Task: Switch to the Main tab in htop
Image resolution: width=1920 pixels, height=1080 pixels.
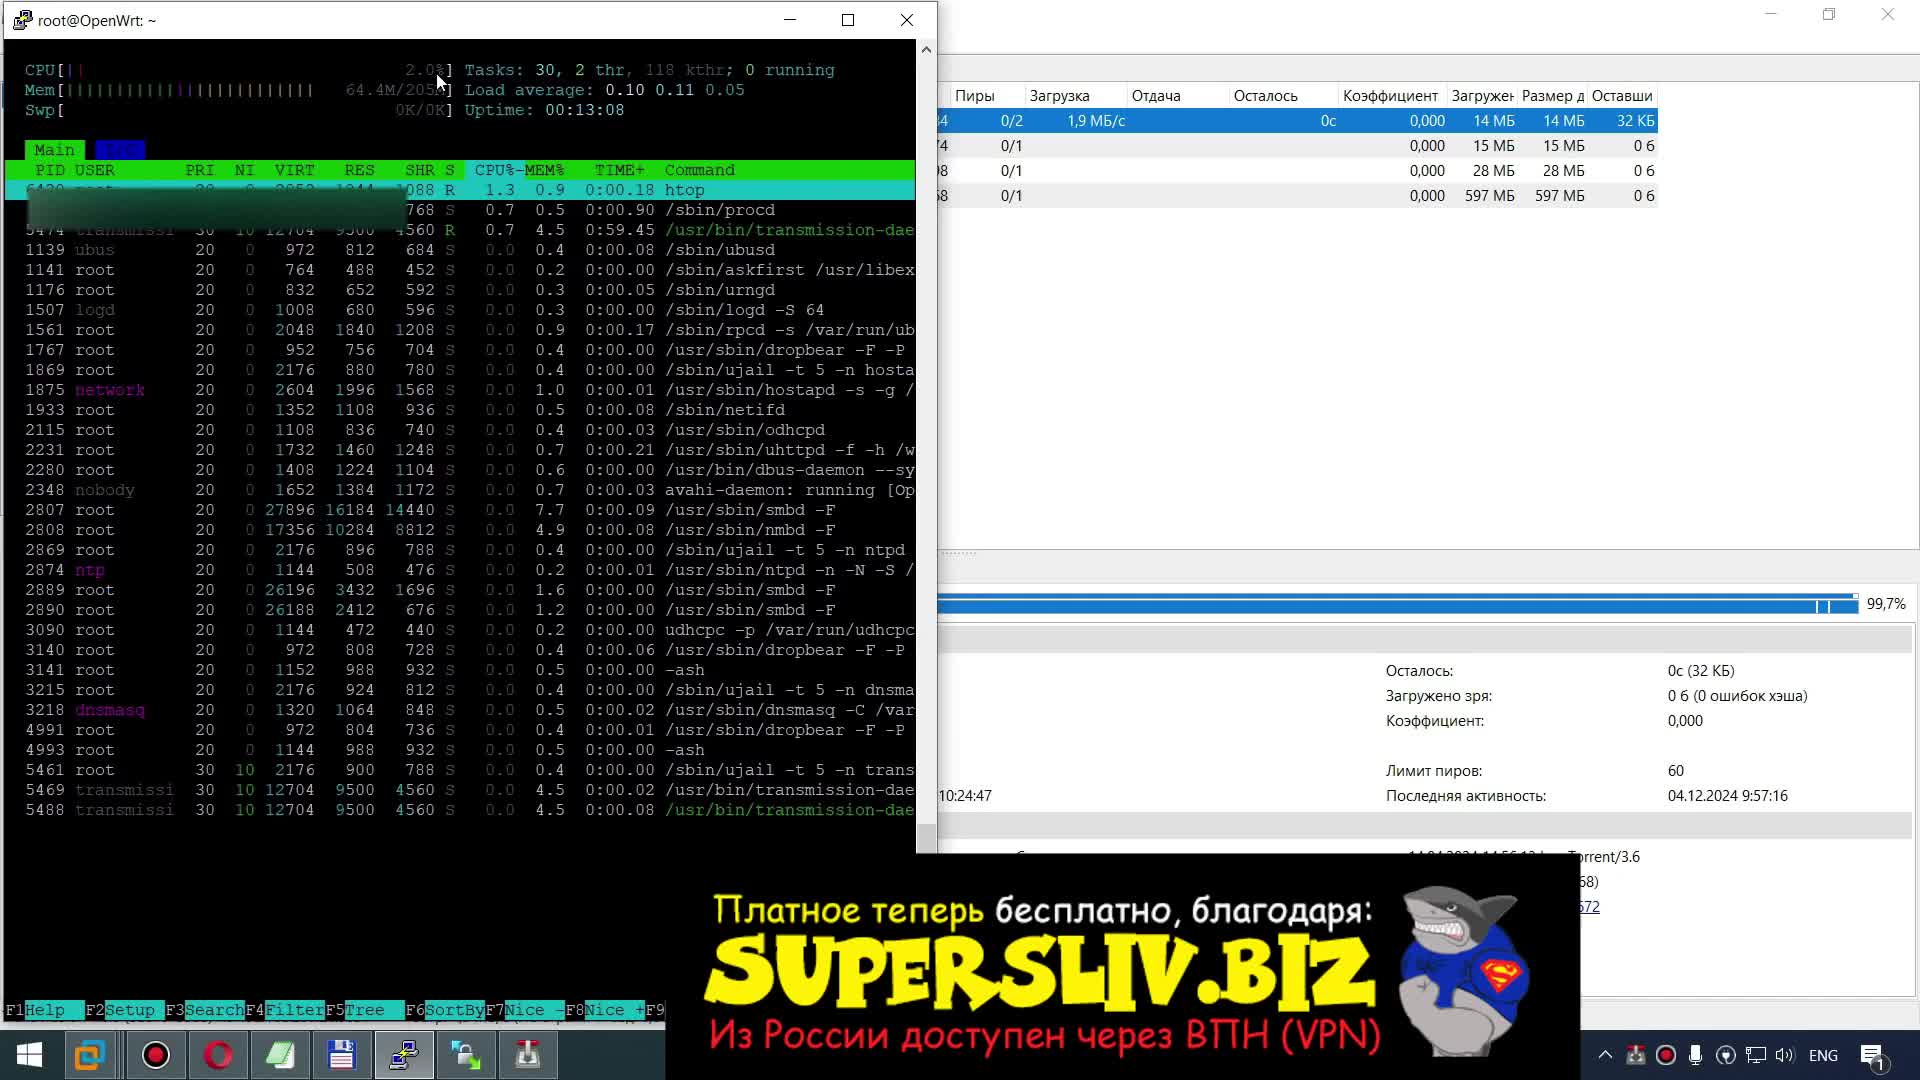Action: pyautogui.click(x=54, y=149)
